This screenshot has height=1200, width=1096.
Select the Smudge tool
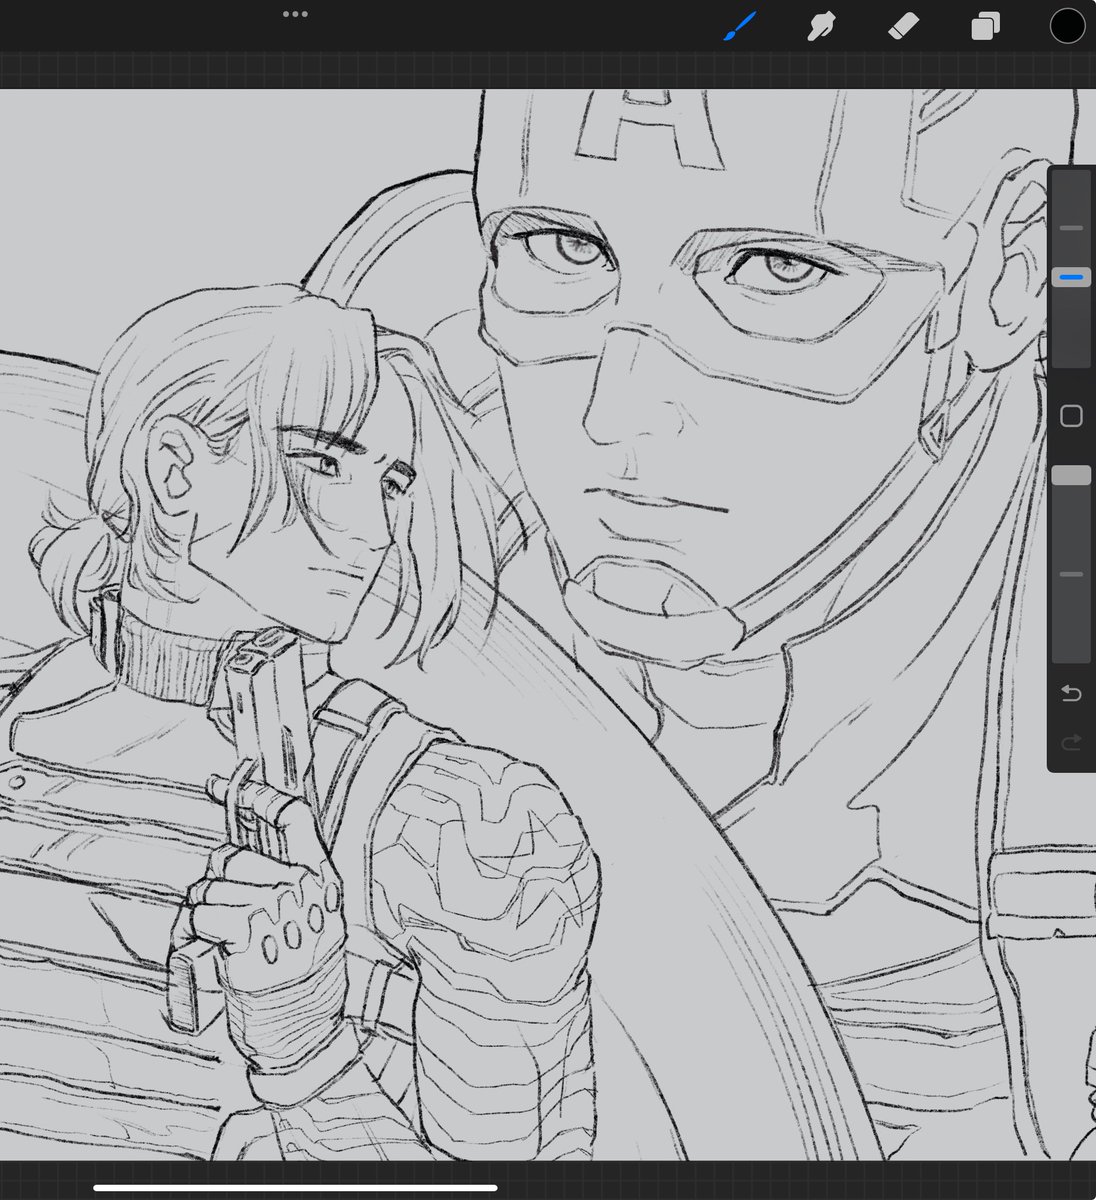(822, 26)
